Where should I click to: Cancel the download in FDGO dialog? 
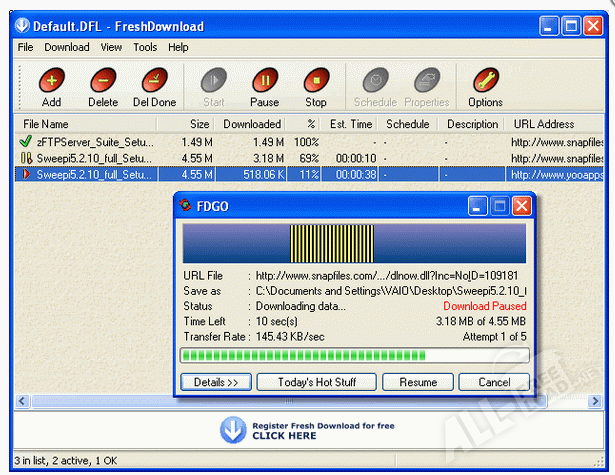click(x=494, y=382)
